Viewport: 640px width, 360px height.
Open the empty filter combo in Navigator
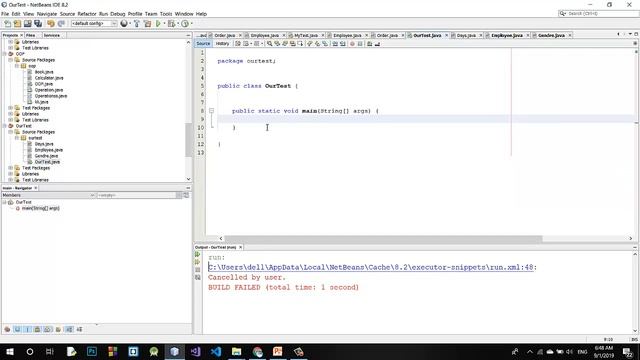pyautogui.click(x=139, y=196)
